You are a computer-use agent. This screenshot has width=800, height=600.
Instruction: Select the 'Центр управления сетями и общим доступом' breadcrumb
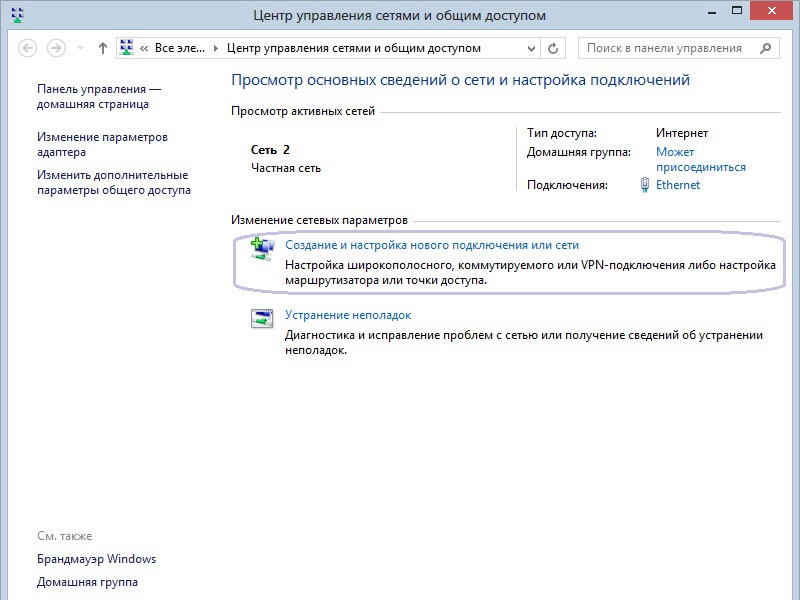tap(354, 48)
